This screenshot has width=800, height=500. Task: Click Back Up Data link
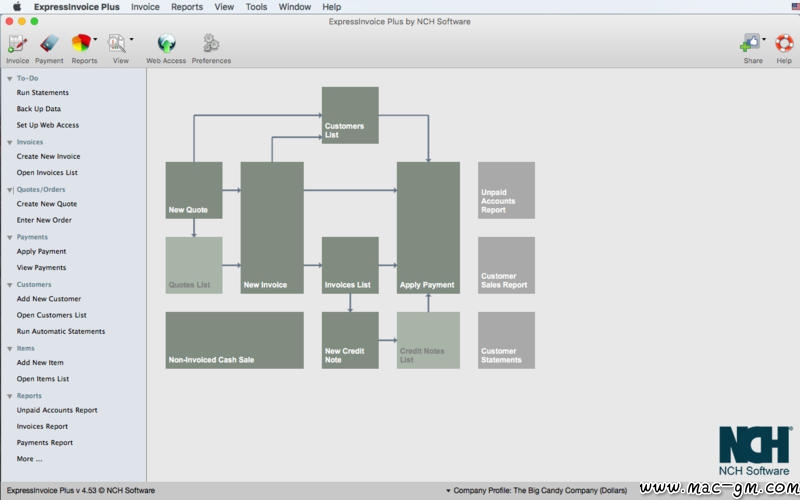[x=39, y=109]
